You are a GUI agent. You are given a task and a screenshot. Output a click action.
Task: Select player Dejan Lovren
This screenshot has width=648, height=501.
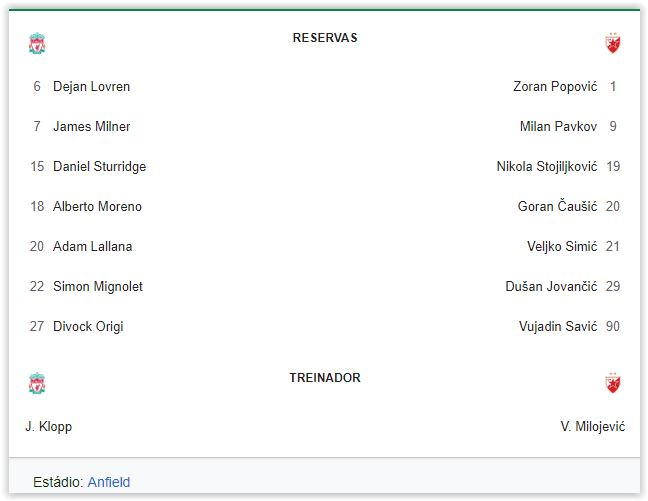coord(91,86)
